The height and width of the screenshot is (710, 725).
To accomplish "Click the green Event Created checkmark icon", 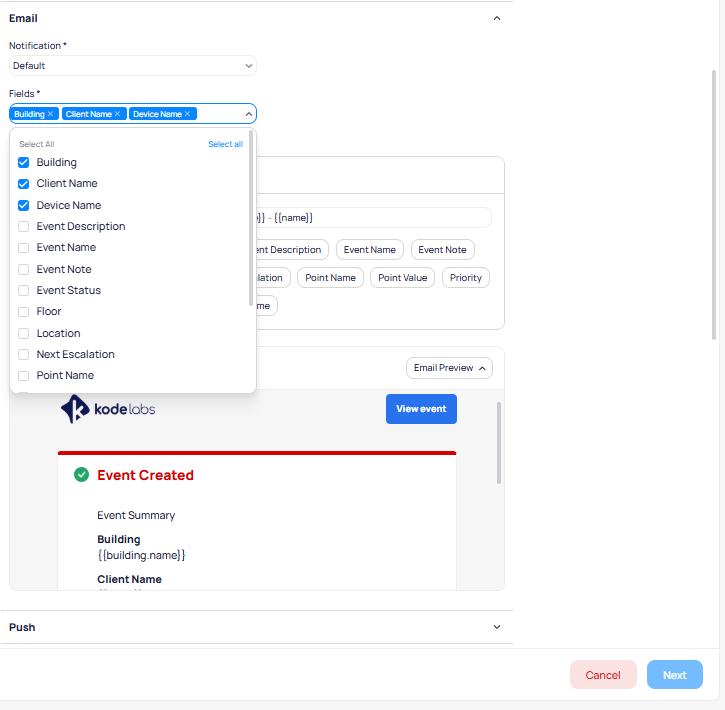I will click(x=82, y=475).
